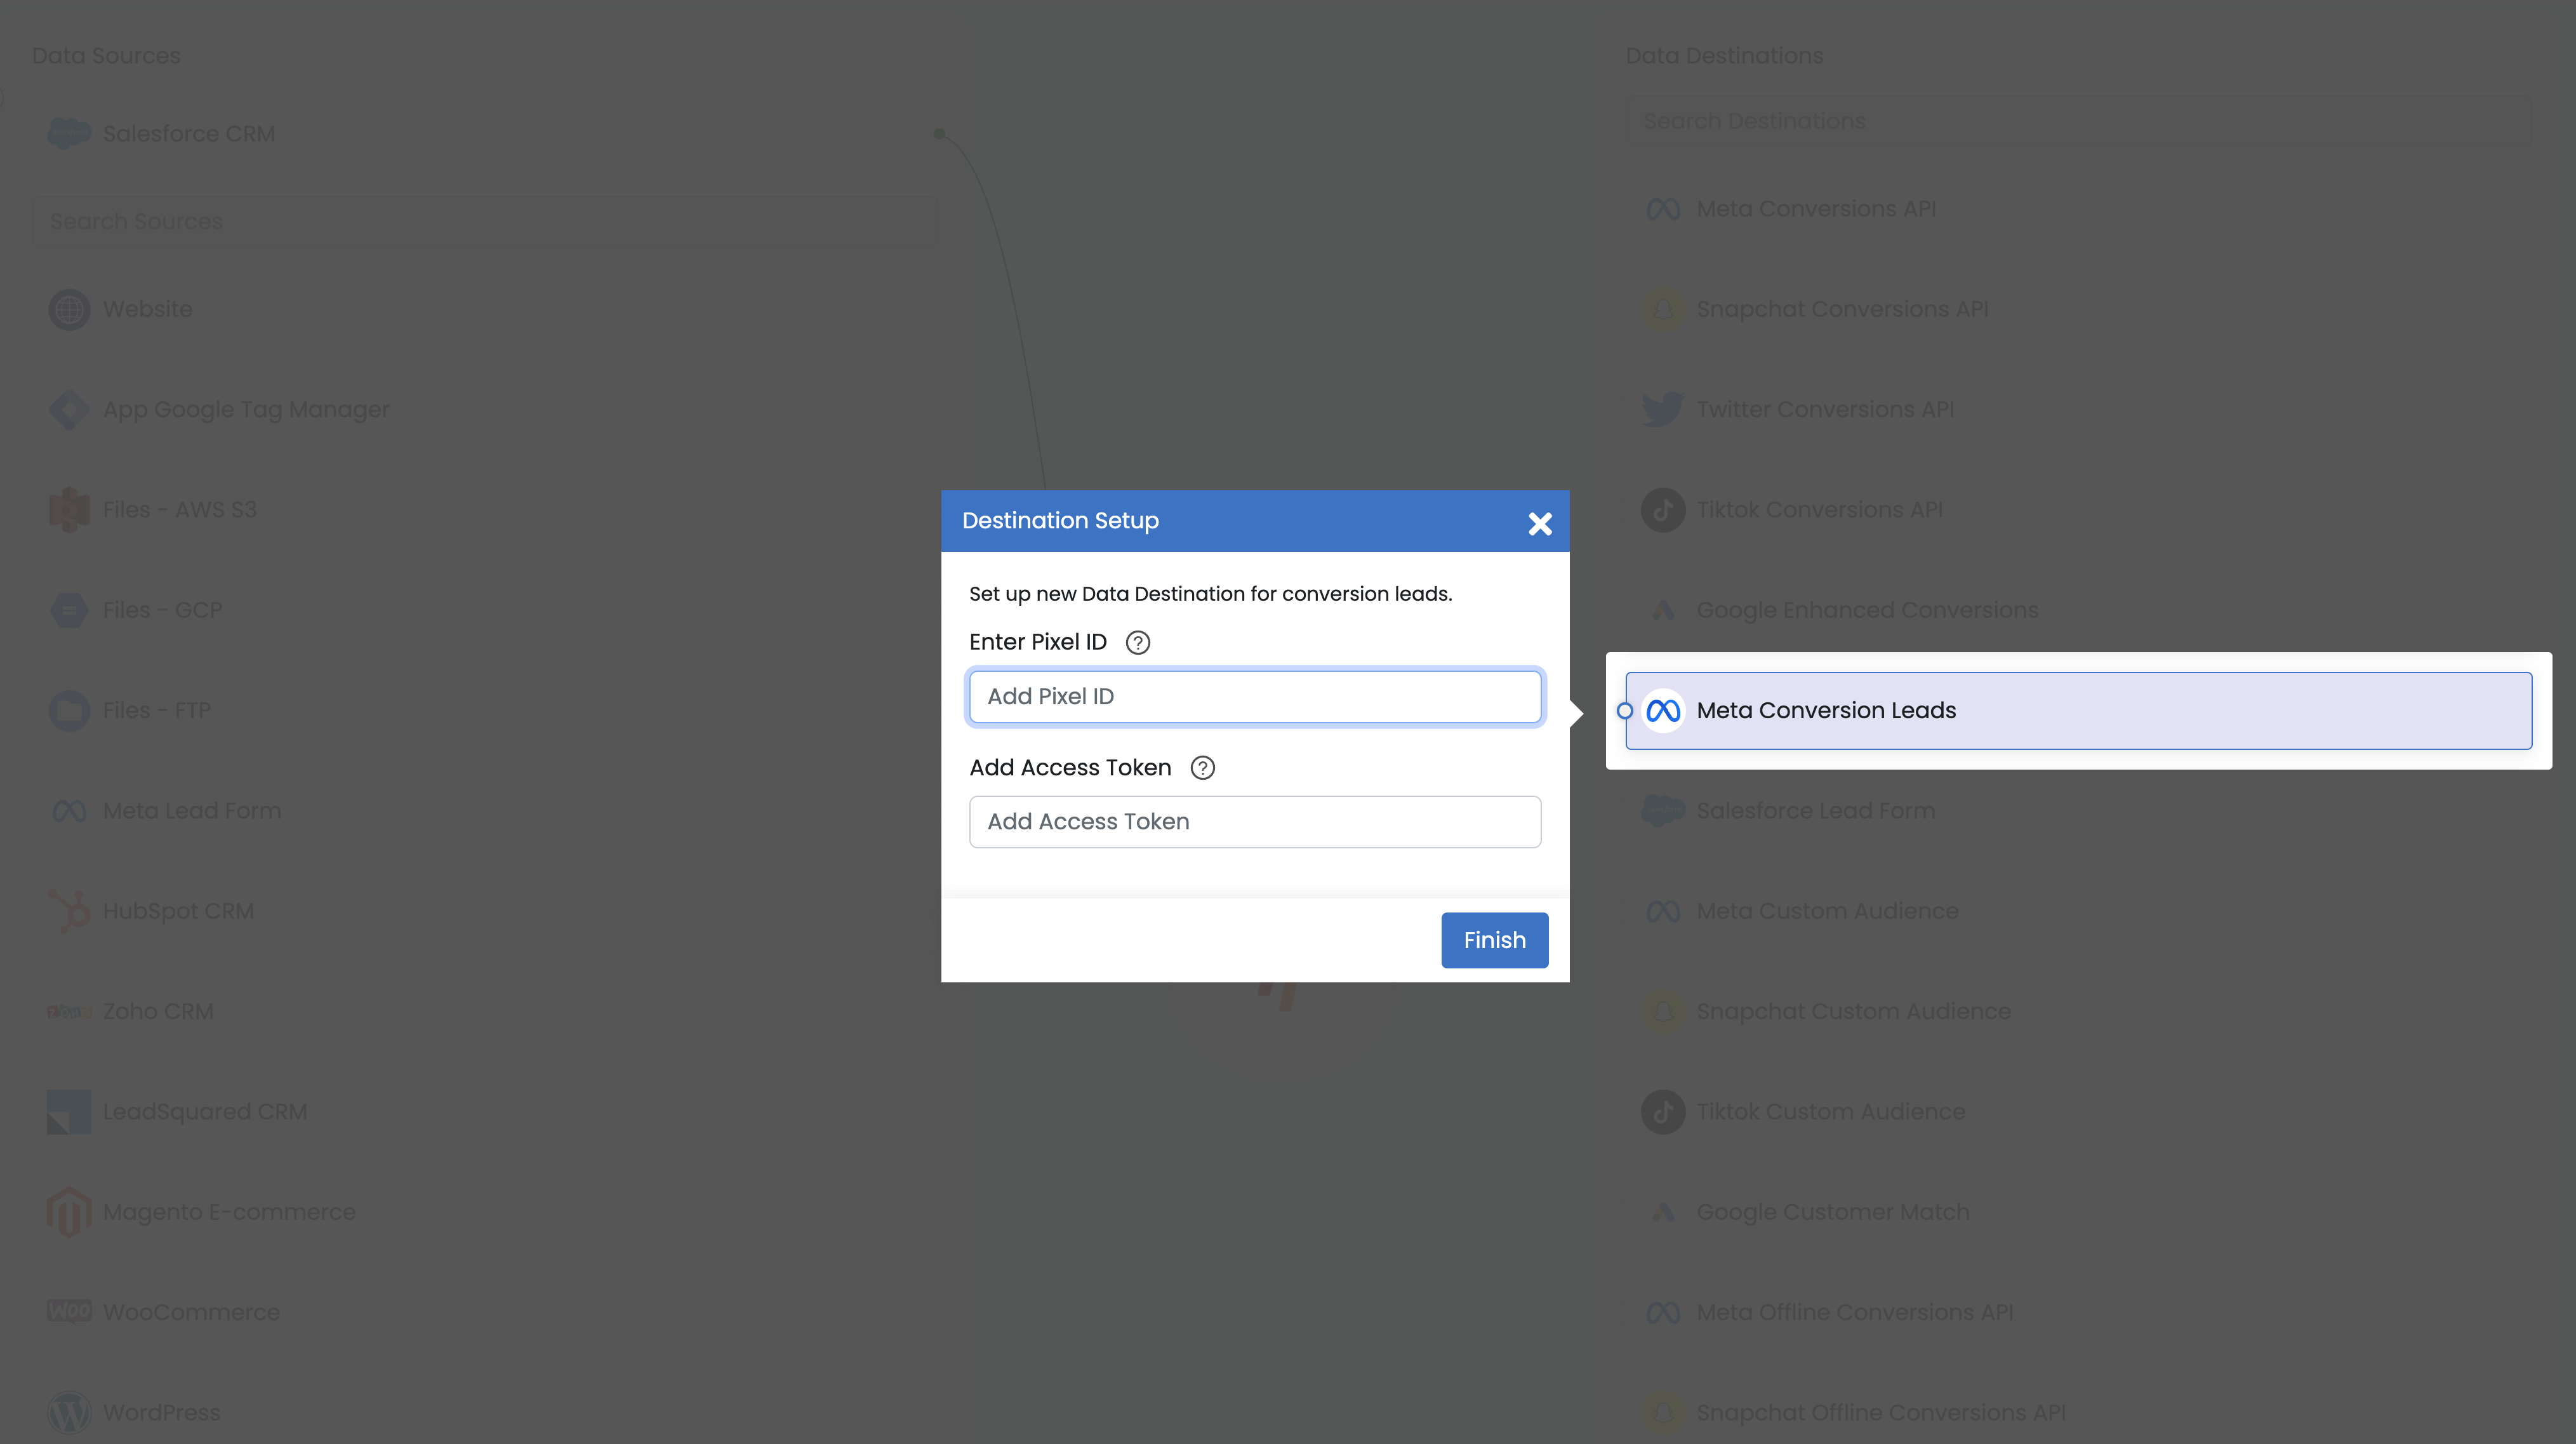Click the Salesforce CRM connector dot
2576x1444 pixels.
939,133
